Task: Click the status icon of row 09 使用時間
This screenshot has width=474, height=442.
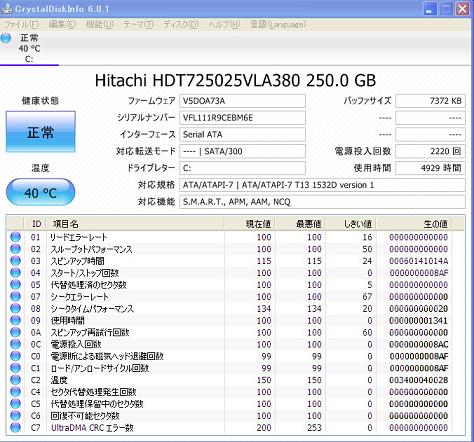Action: [x=15, y=320]
